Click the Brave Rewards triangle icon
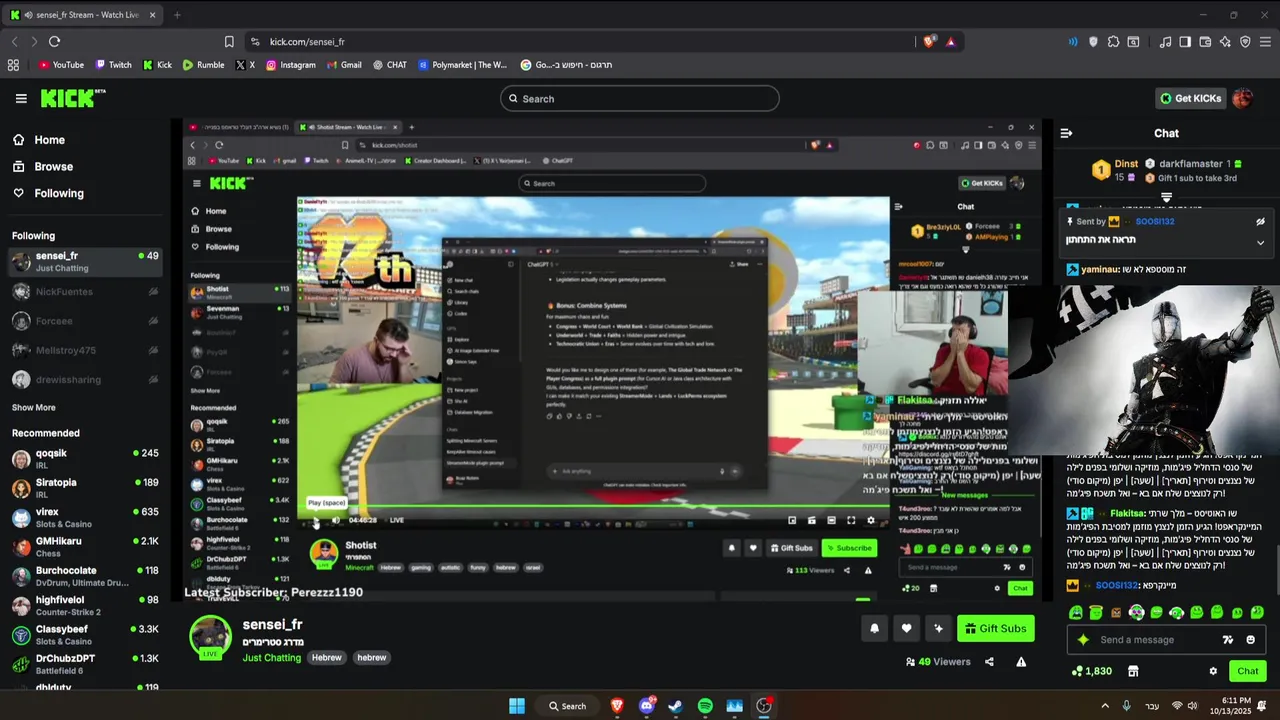The width and height of the screenshot is (1280, 720). pyautogui.click(x=950, y=41)
